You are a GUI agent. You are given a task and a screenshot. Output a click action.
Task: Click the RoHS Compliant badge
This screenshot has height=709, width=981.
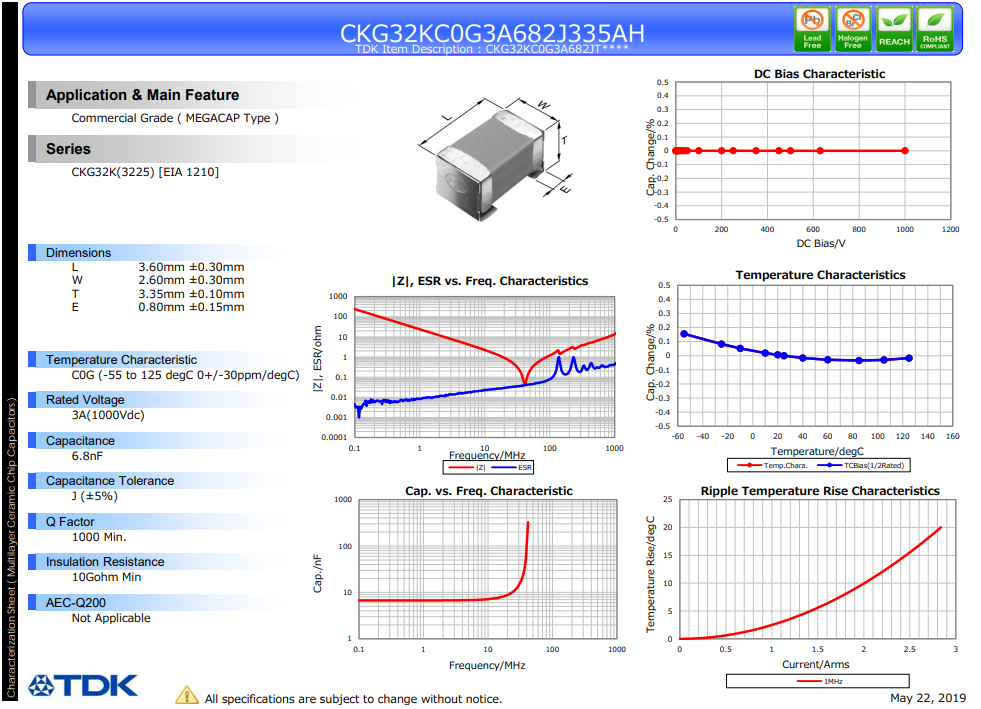pos(935,29)
